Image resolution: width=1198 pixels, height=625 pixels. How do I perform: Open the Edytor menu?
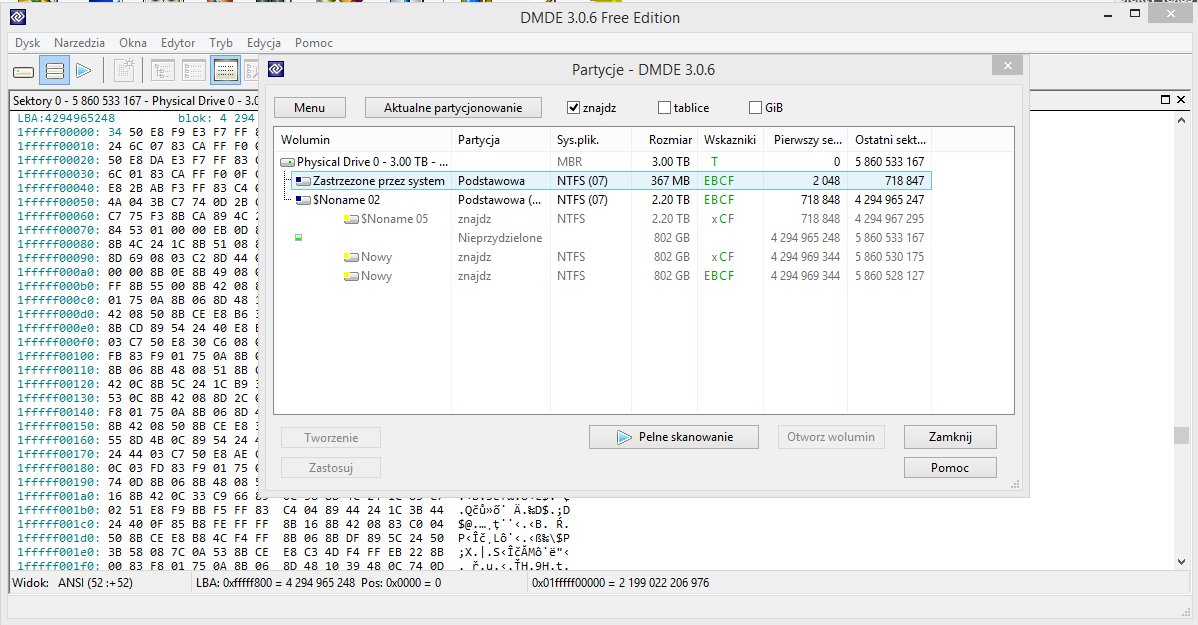(x=178, y=43)
